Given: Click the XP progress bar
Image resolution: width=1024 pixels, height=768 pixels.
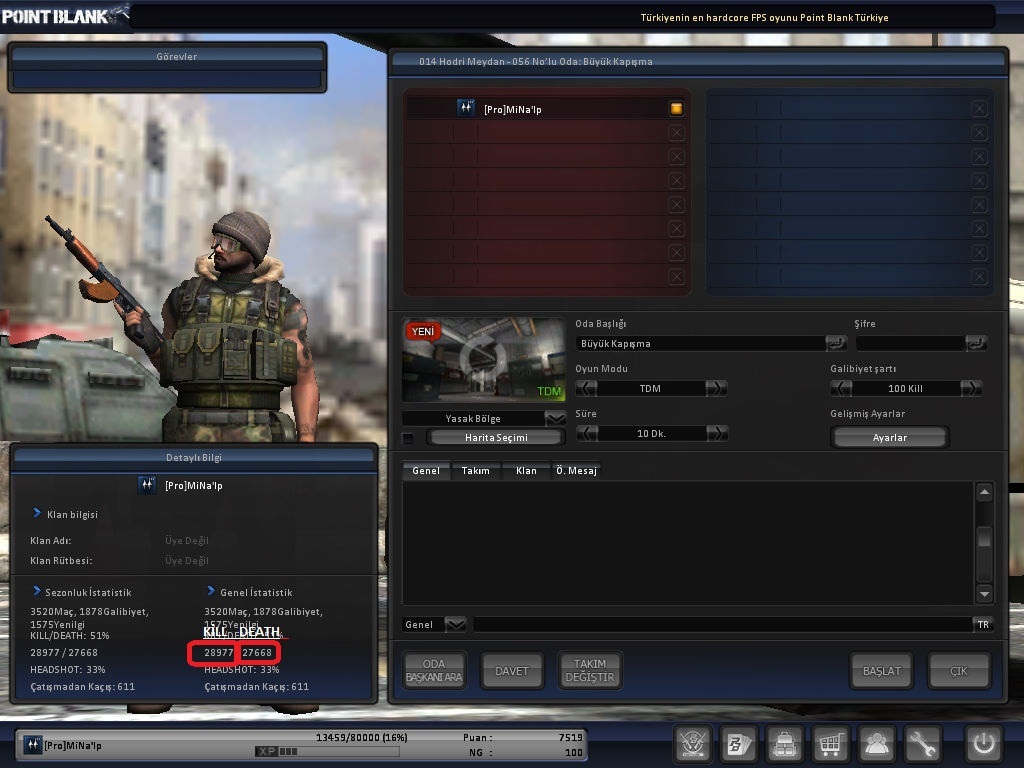Looking at the screenshot, I should pos(327,751).
